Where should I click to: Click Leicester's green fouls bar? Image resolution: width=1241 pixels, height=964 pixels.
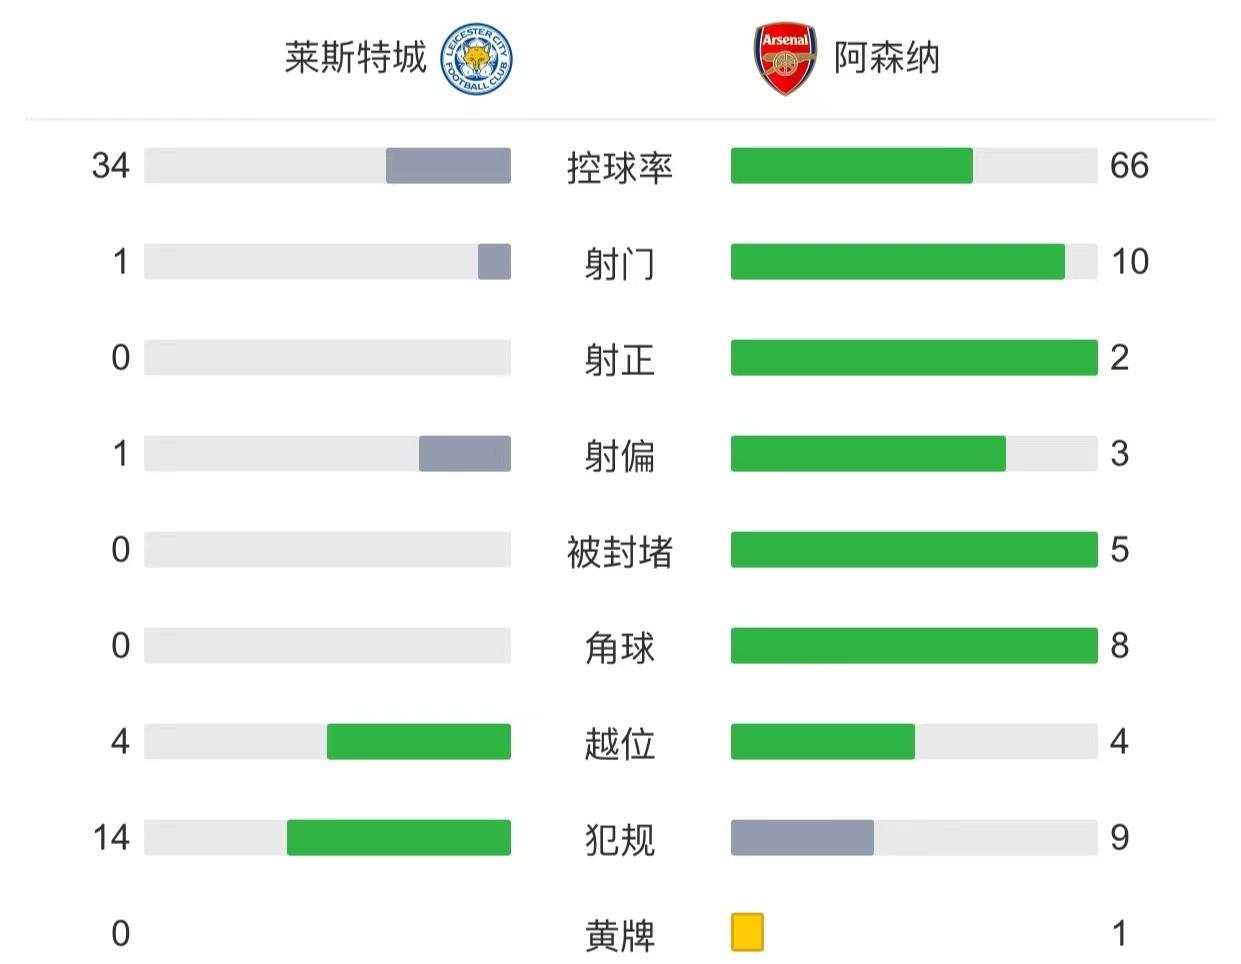(x=398, y=838)
